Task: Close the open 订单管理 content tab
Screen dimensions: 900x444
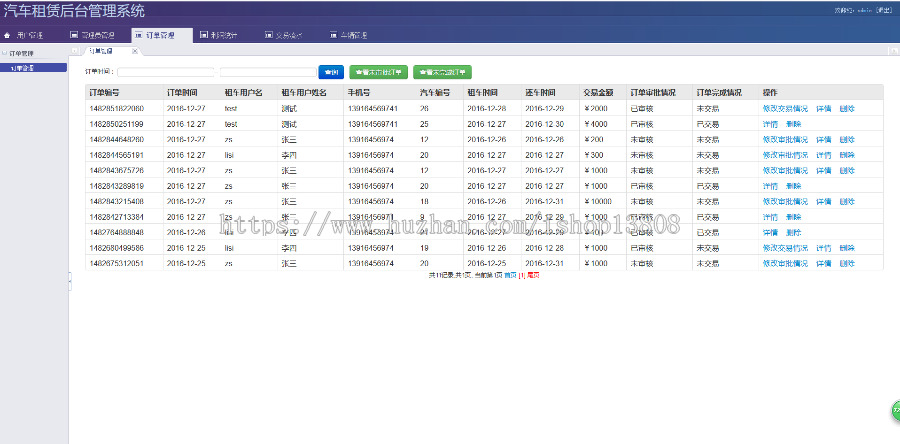Action: pos(135,51)
